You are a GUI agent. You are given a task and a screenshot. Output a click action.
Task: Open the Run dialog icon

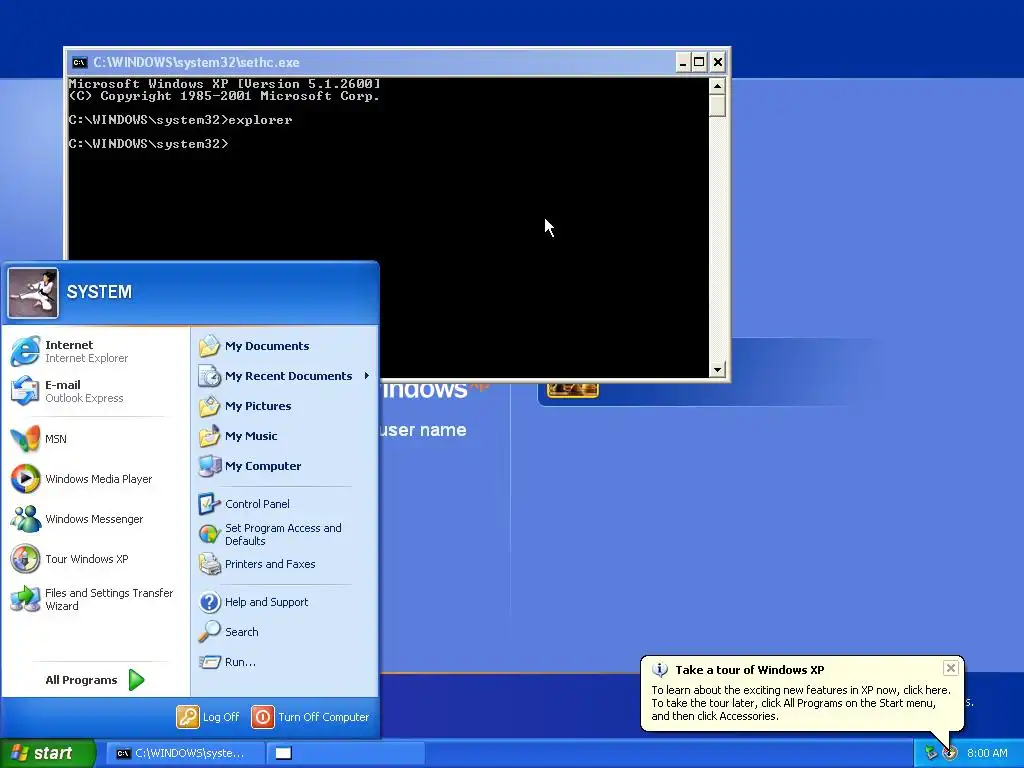(210, 662)
